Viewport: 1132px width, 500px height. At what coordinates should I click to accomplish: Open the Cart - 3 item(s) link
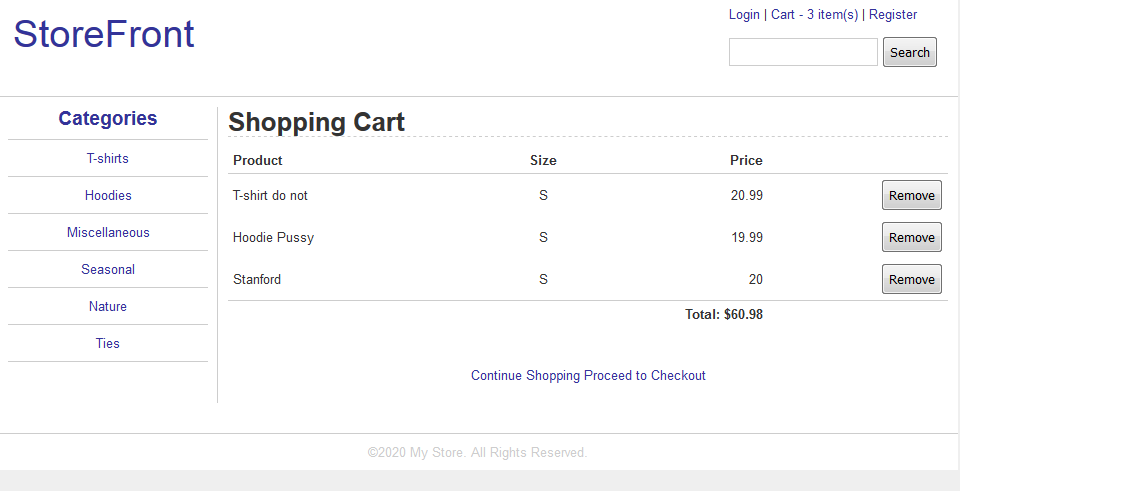[814, 14]
